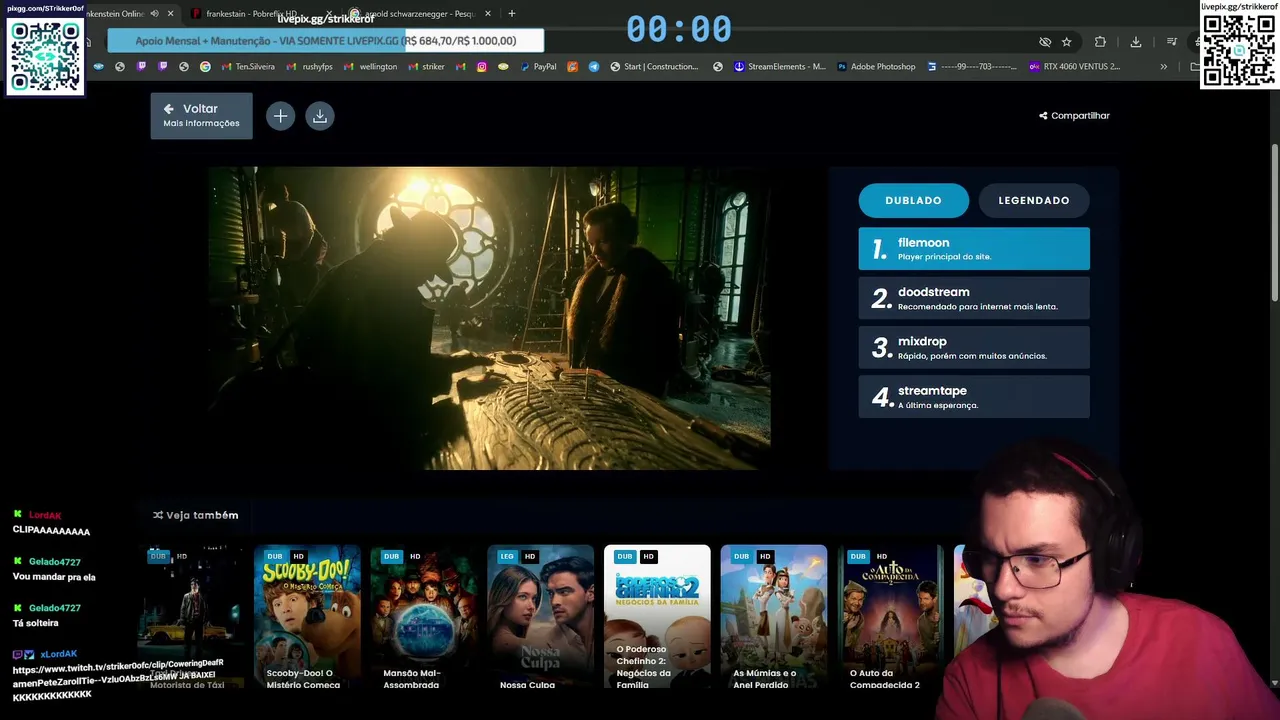Open the browser extensions puzzle icon
The width and height of the screenshot is (1280, 720).
tap(1101, 42)
